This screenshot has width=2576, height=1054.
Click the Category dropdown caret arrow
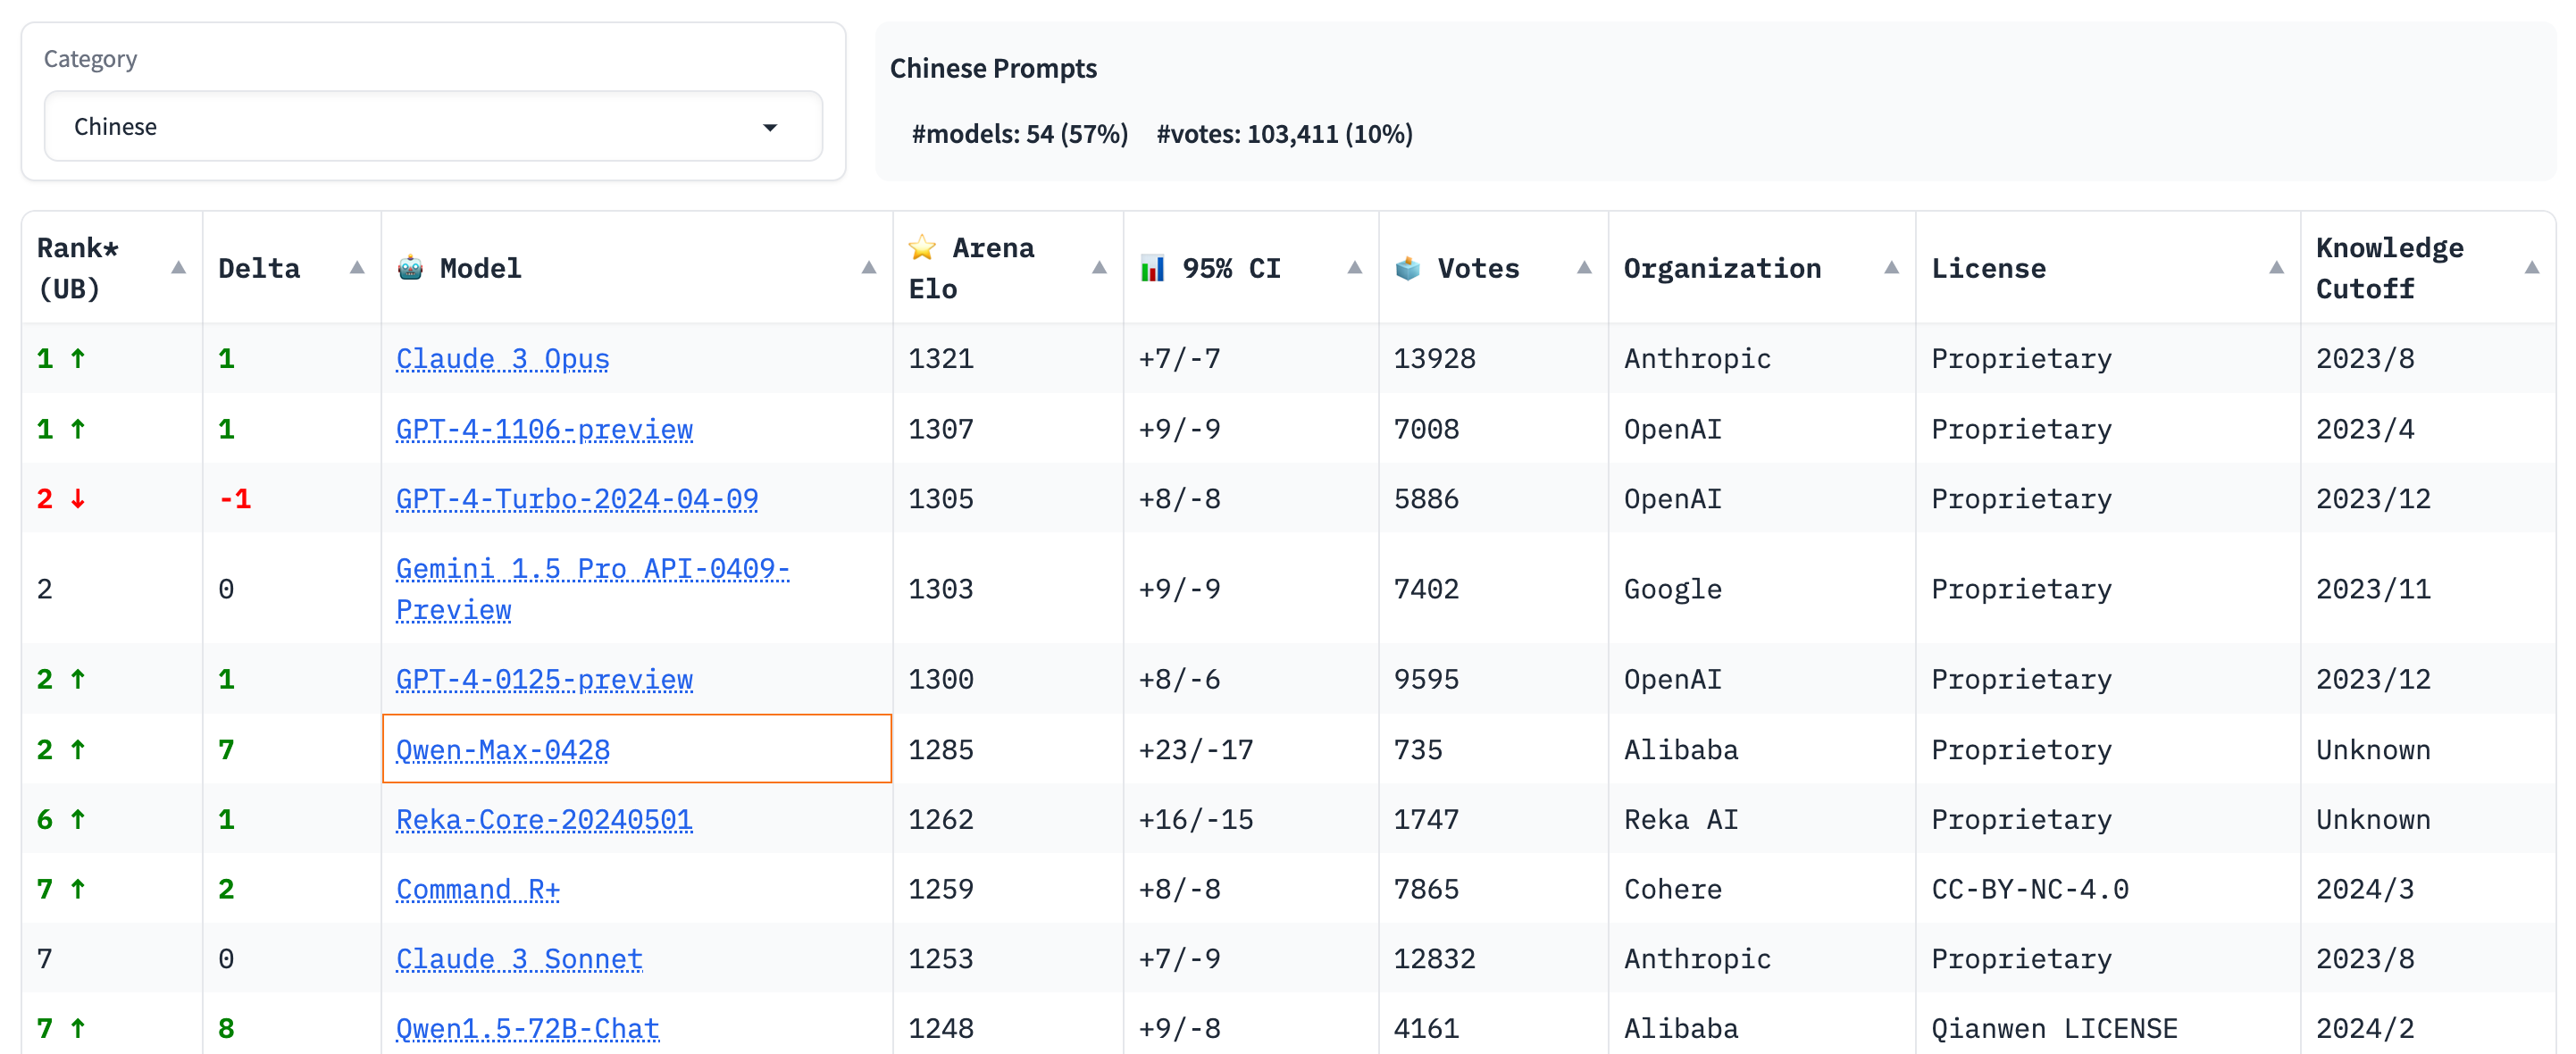tap(770, 128)
